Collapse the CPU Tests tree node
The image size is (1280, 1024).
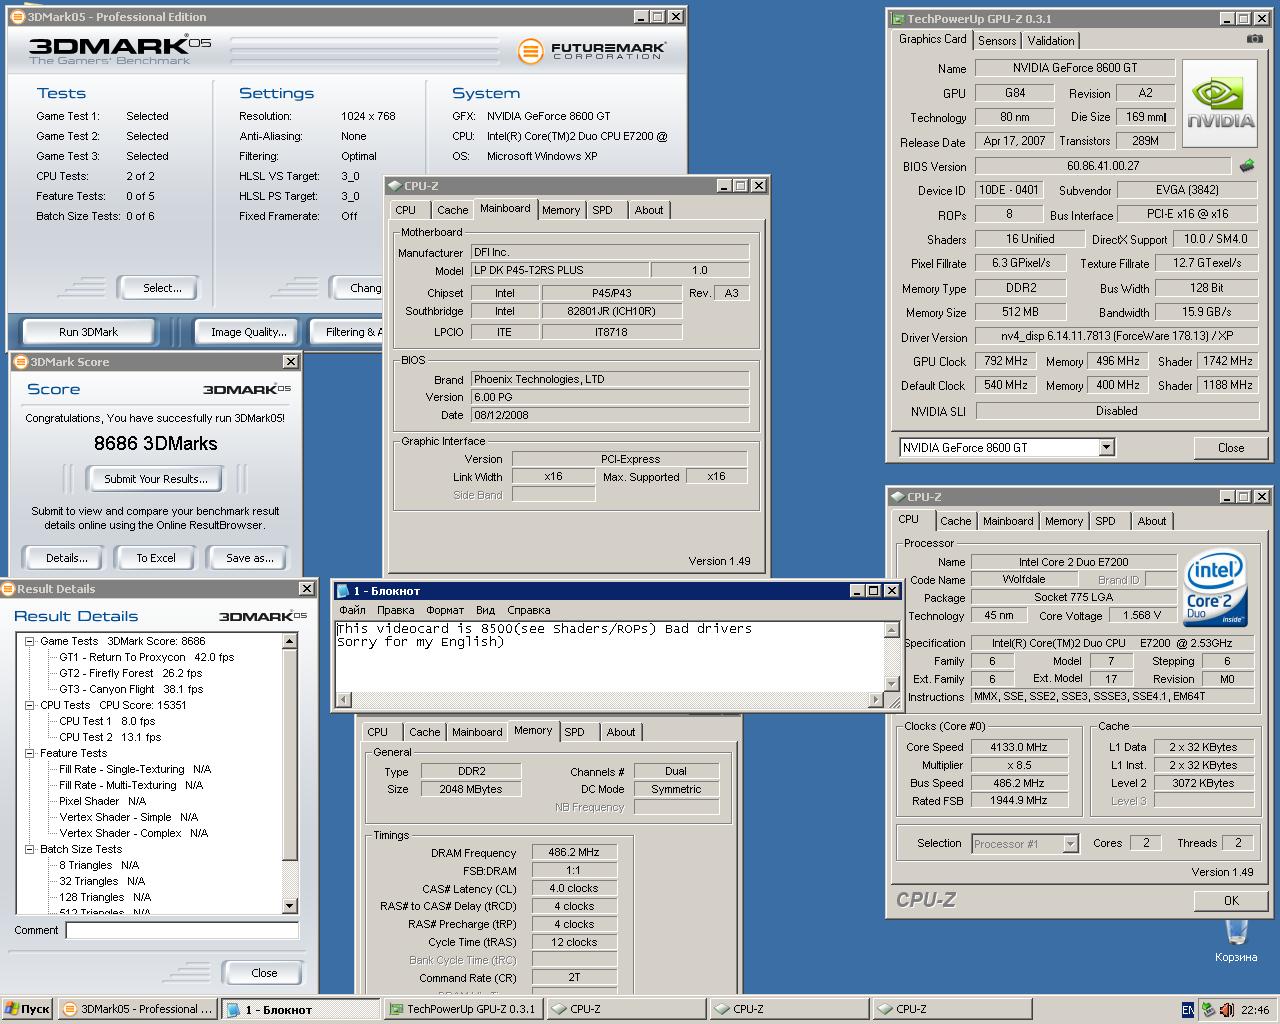(x=30, y=705)
